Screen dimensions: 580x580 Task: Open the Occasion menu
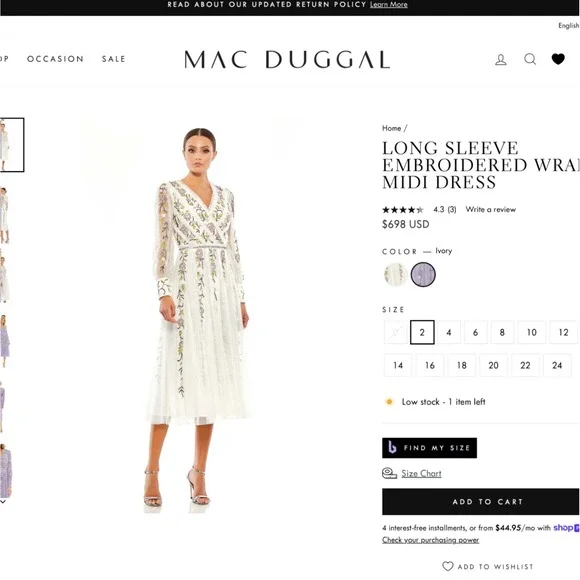[55, 59]
